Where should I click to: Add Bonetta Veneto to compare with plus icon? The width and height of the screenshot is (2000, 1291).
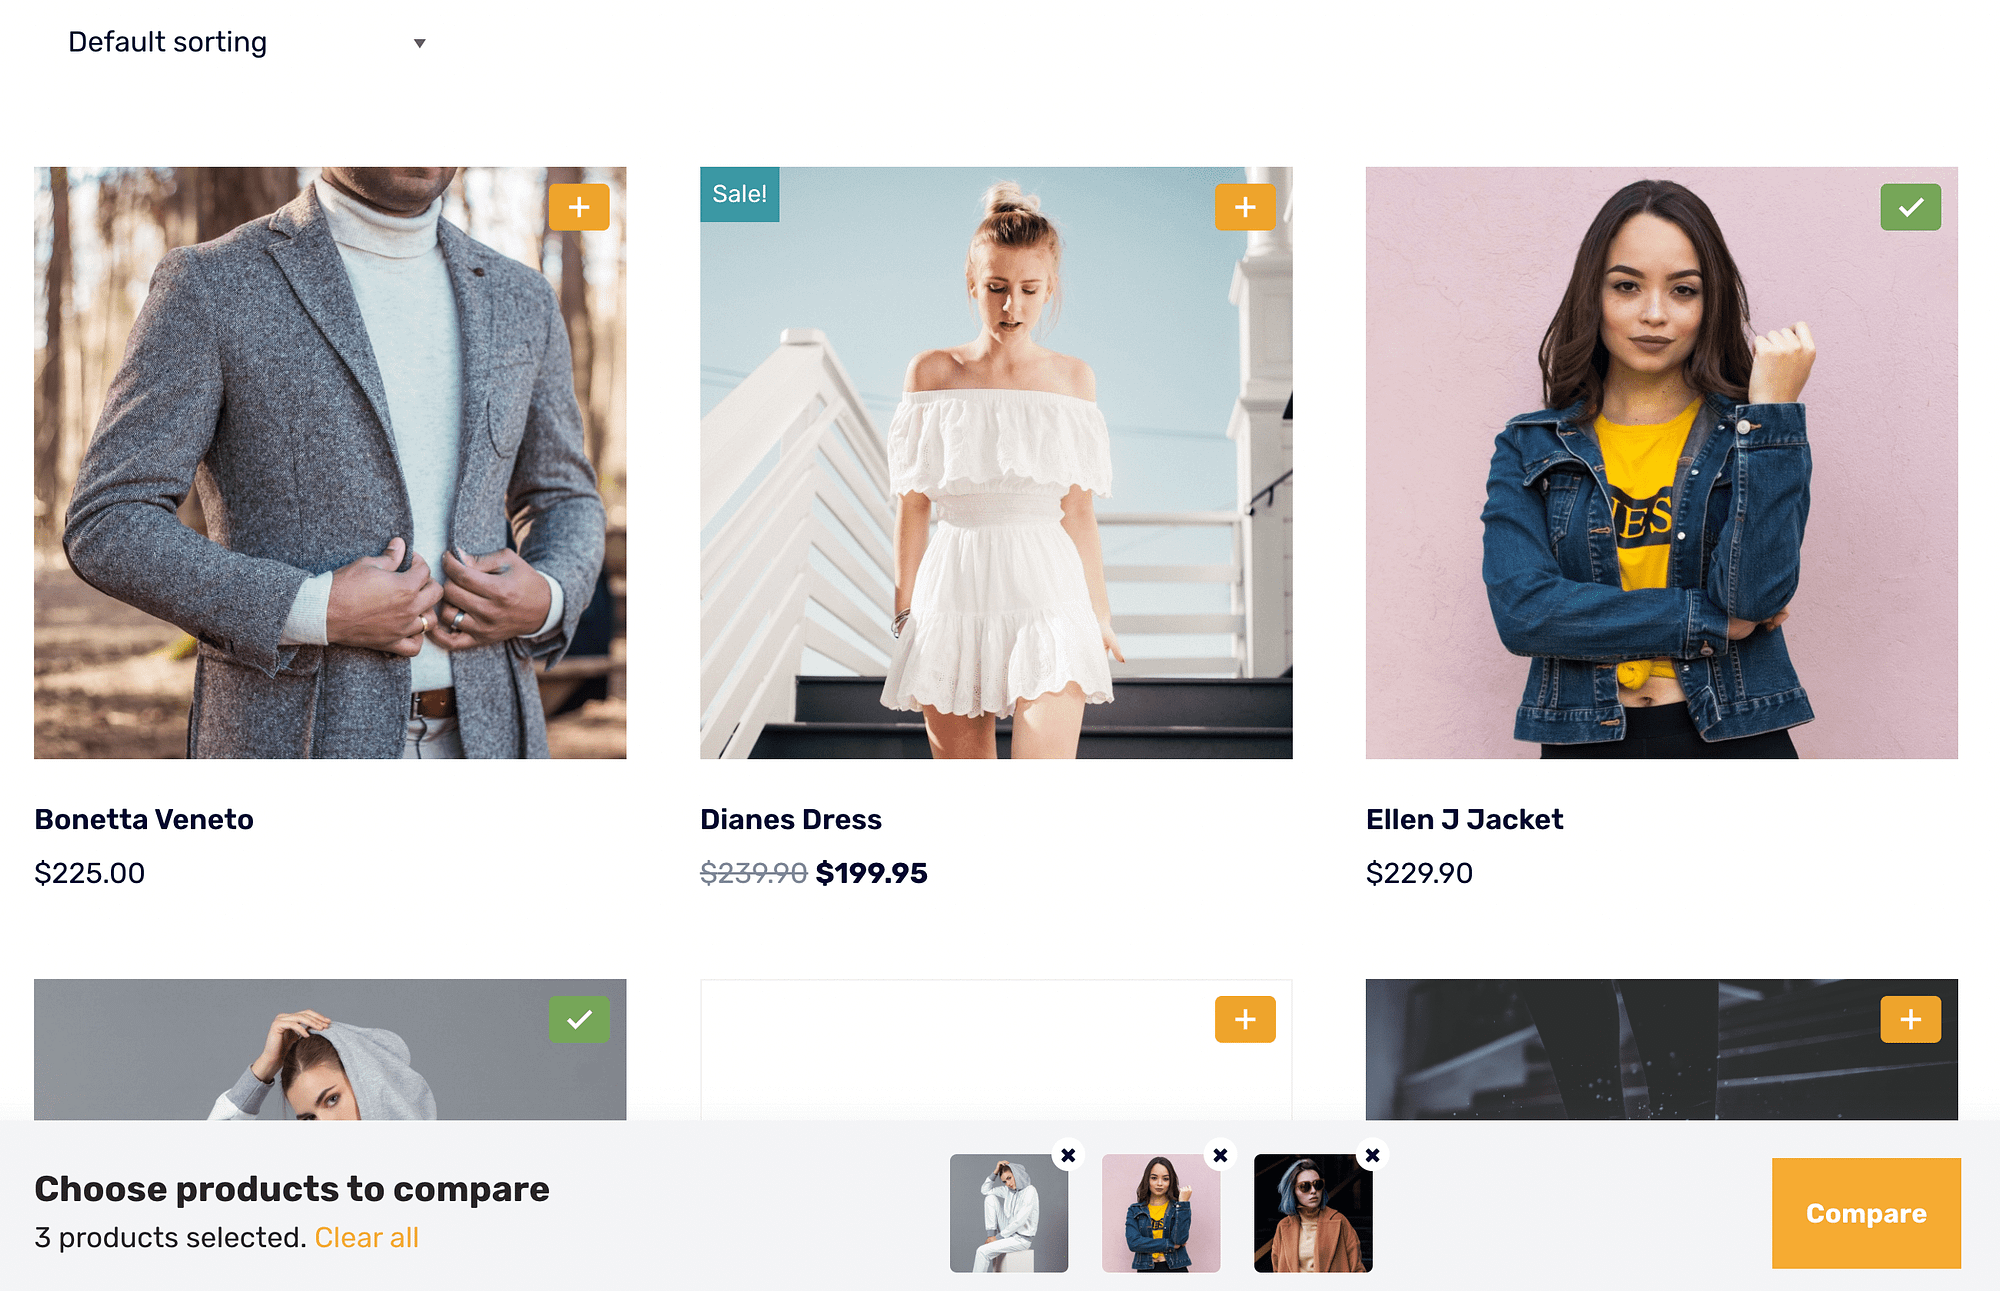click(x=579, y=207)
